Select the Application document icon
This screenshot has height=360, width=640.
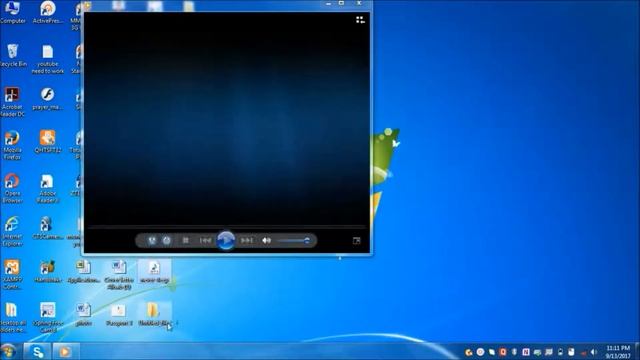click(x=83, y=271)
